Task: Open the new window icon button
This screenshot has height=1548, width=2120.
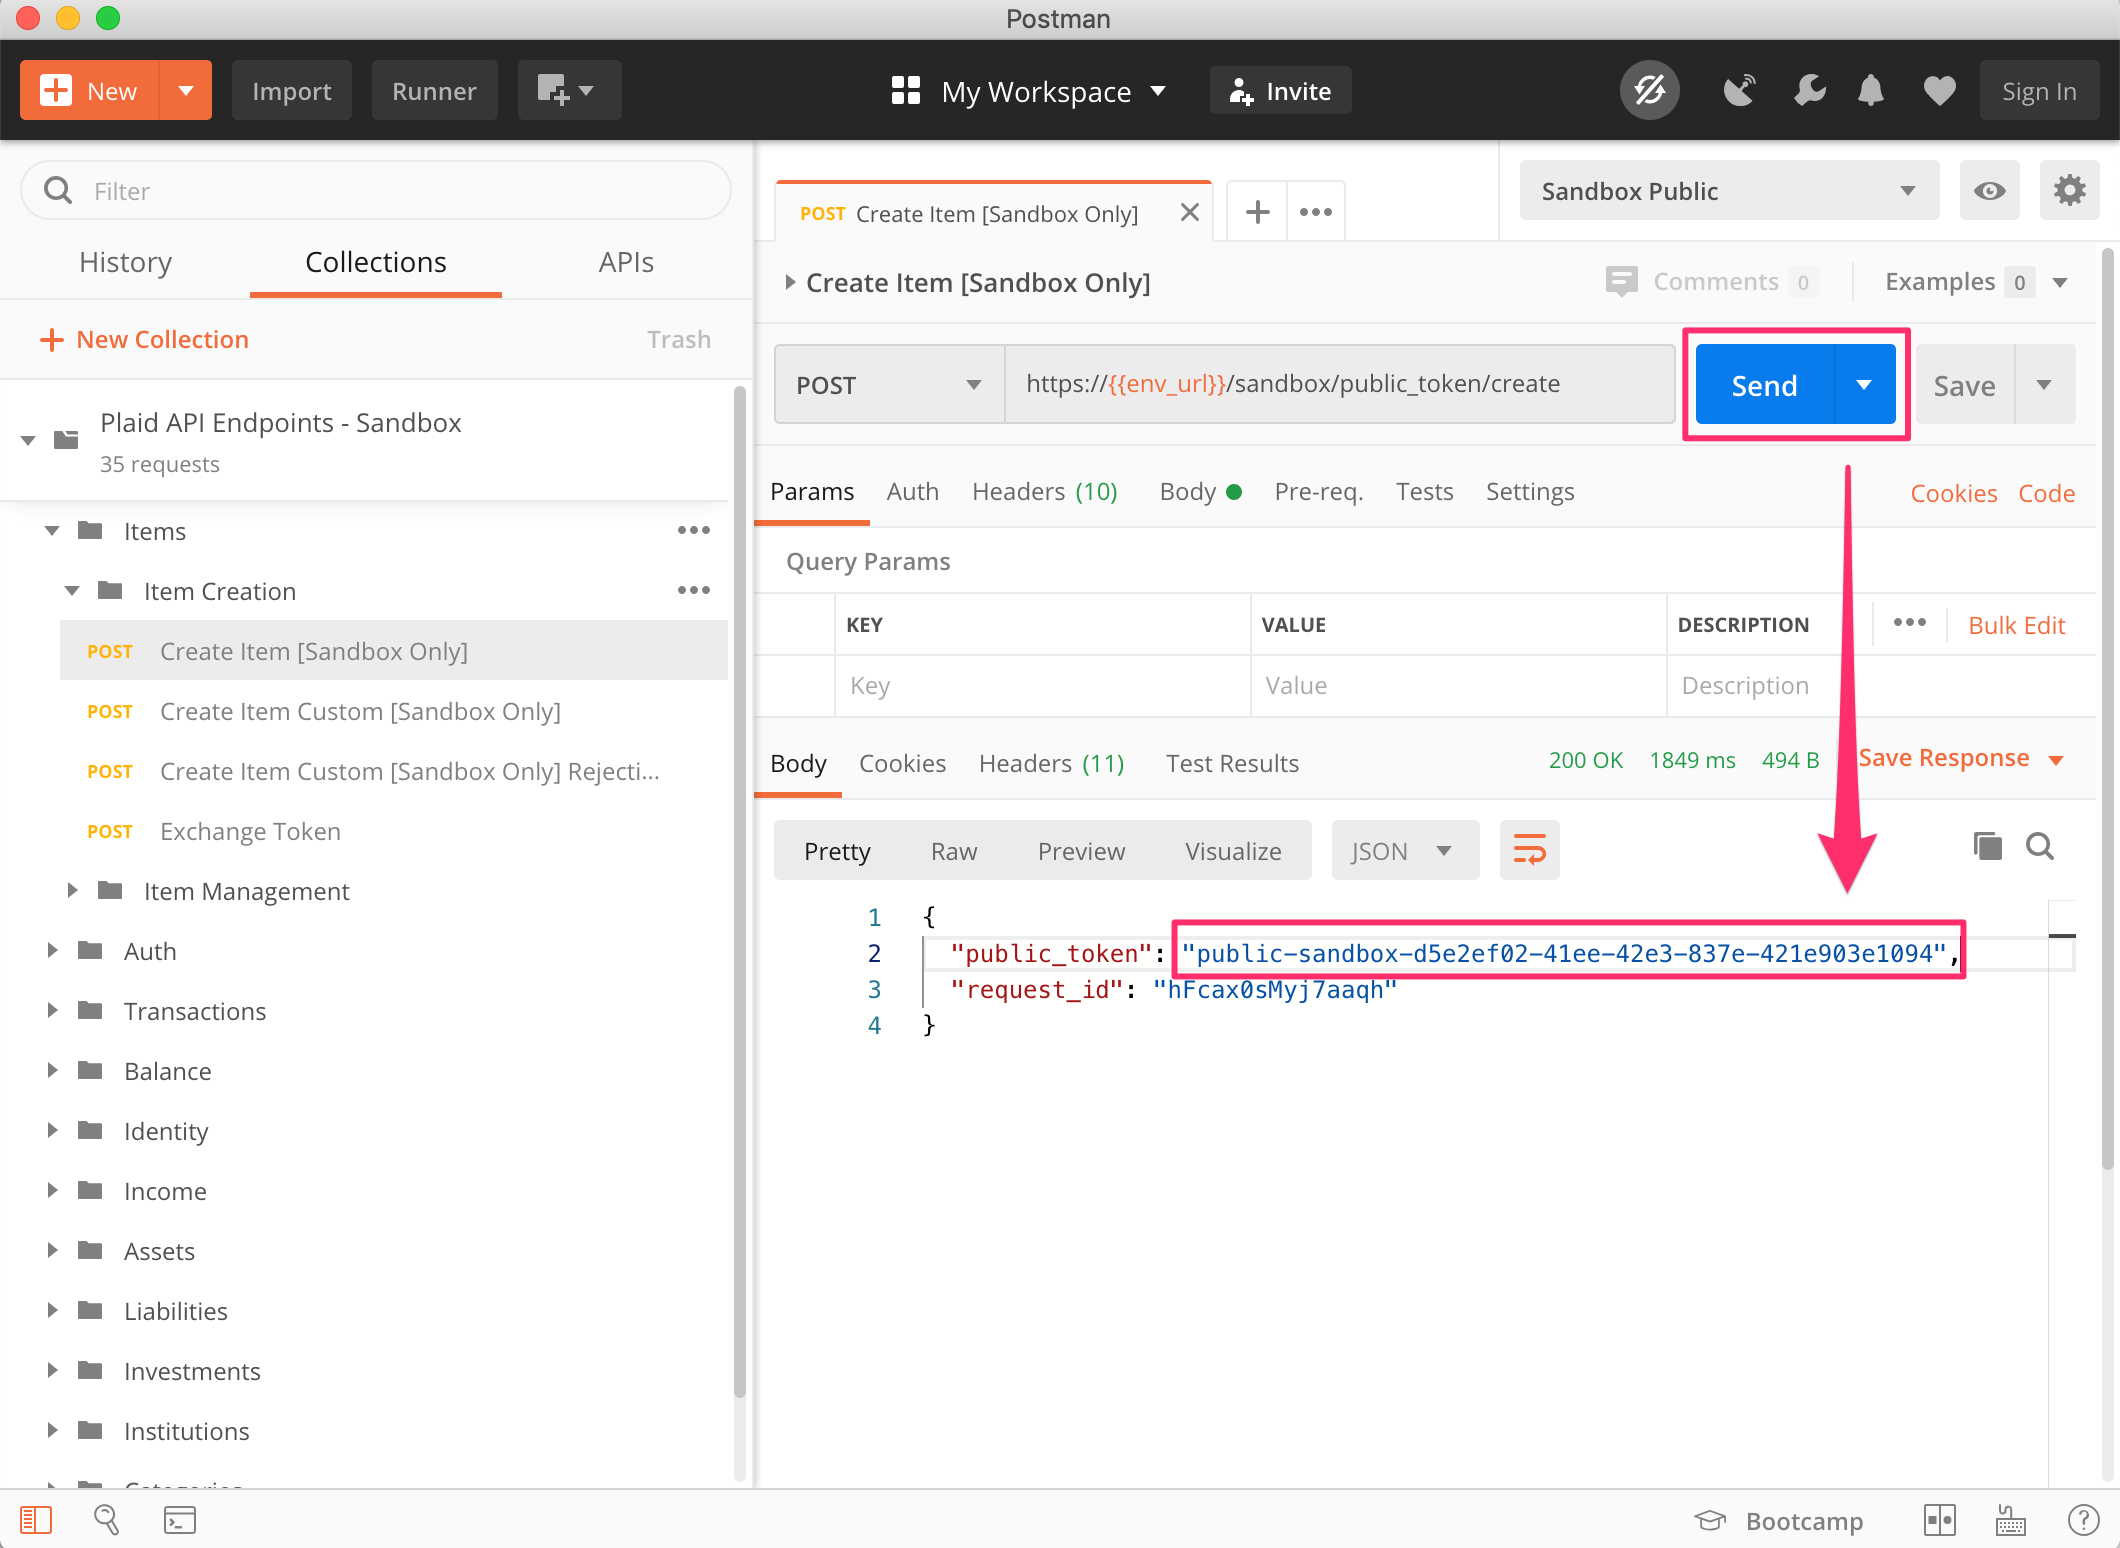Action: (x=569, y=91)
